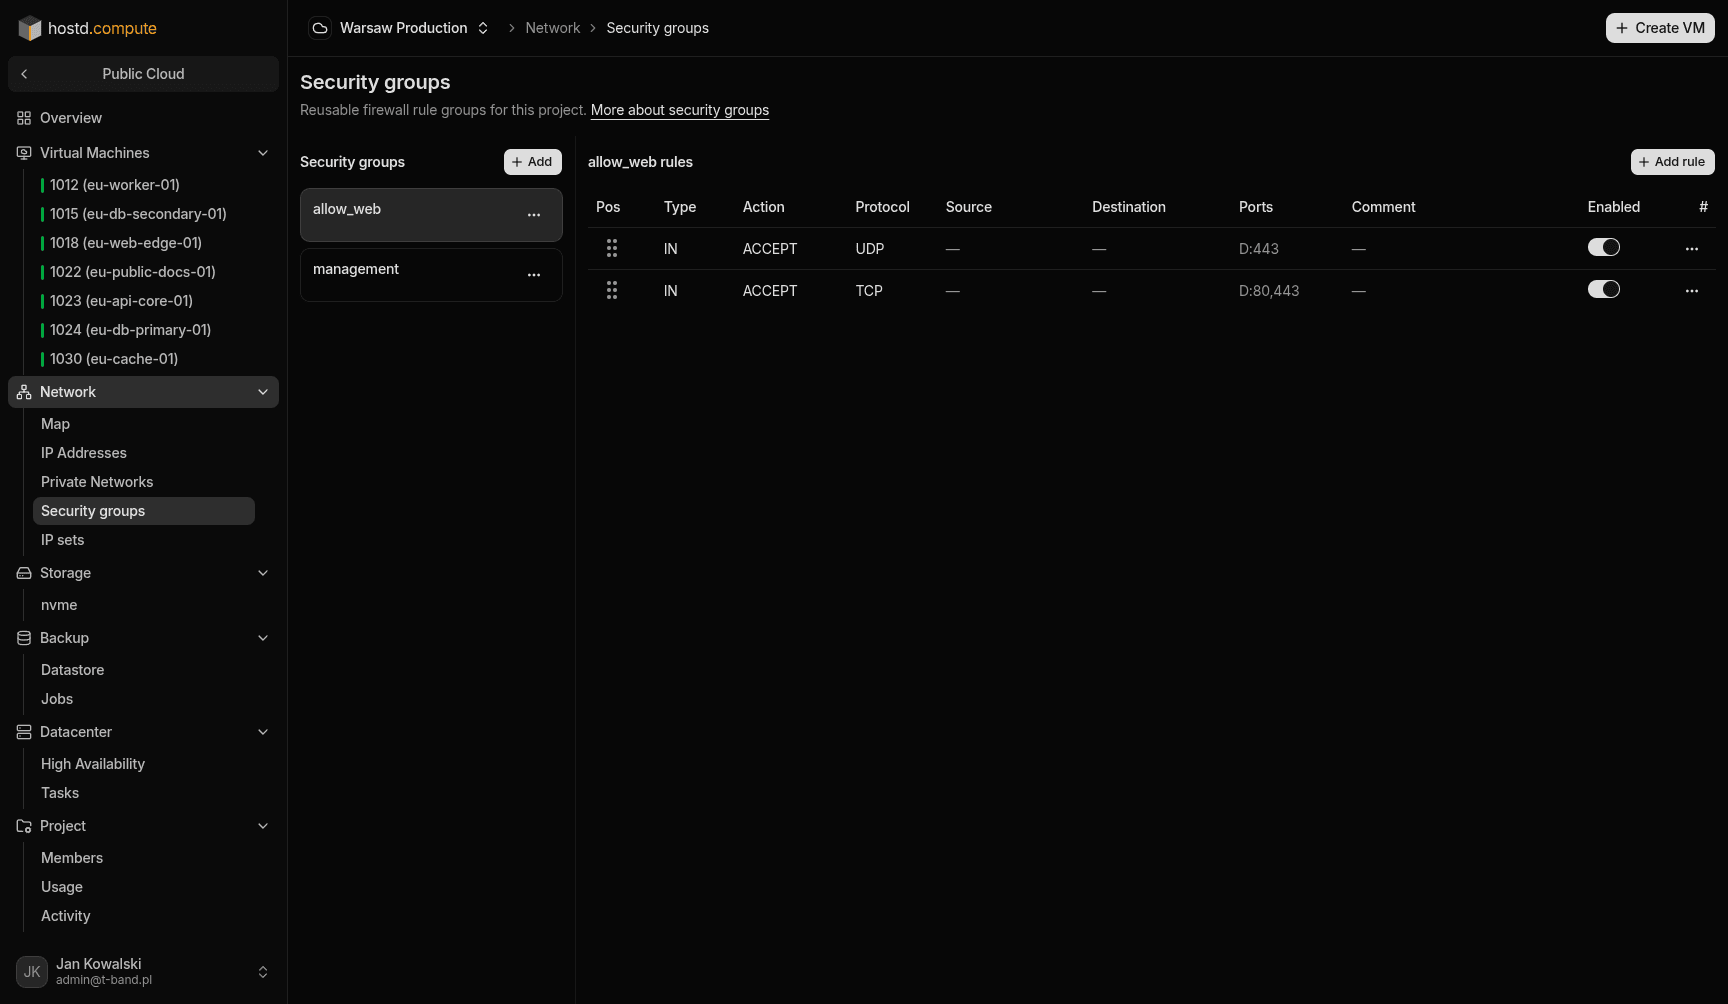Open More about security groups link
Viewport: 1728px width, 1004px height.
(x=680, y=110)
